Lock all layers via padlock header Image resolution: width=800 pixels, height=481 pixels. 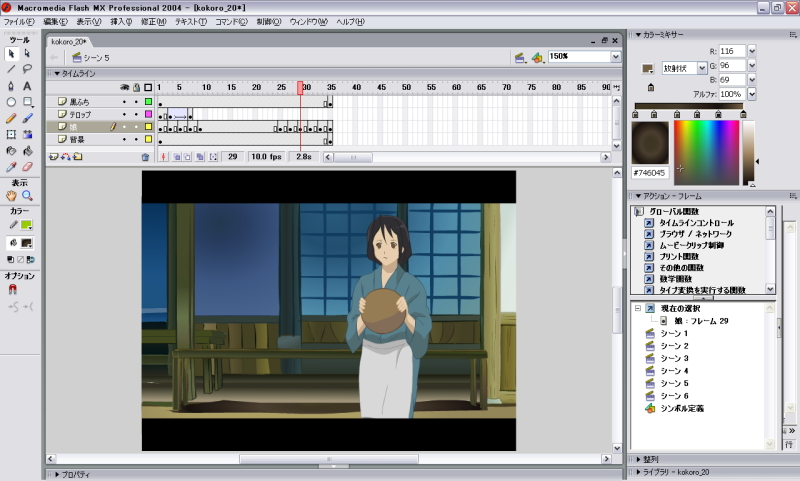[136, 88]
